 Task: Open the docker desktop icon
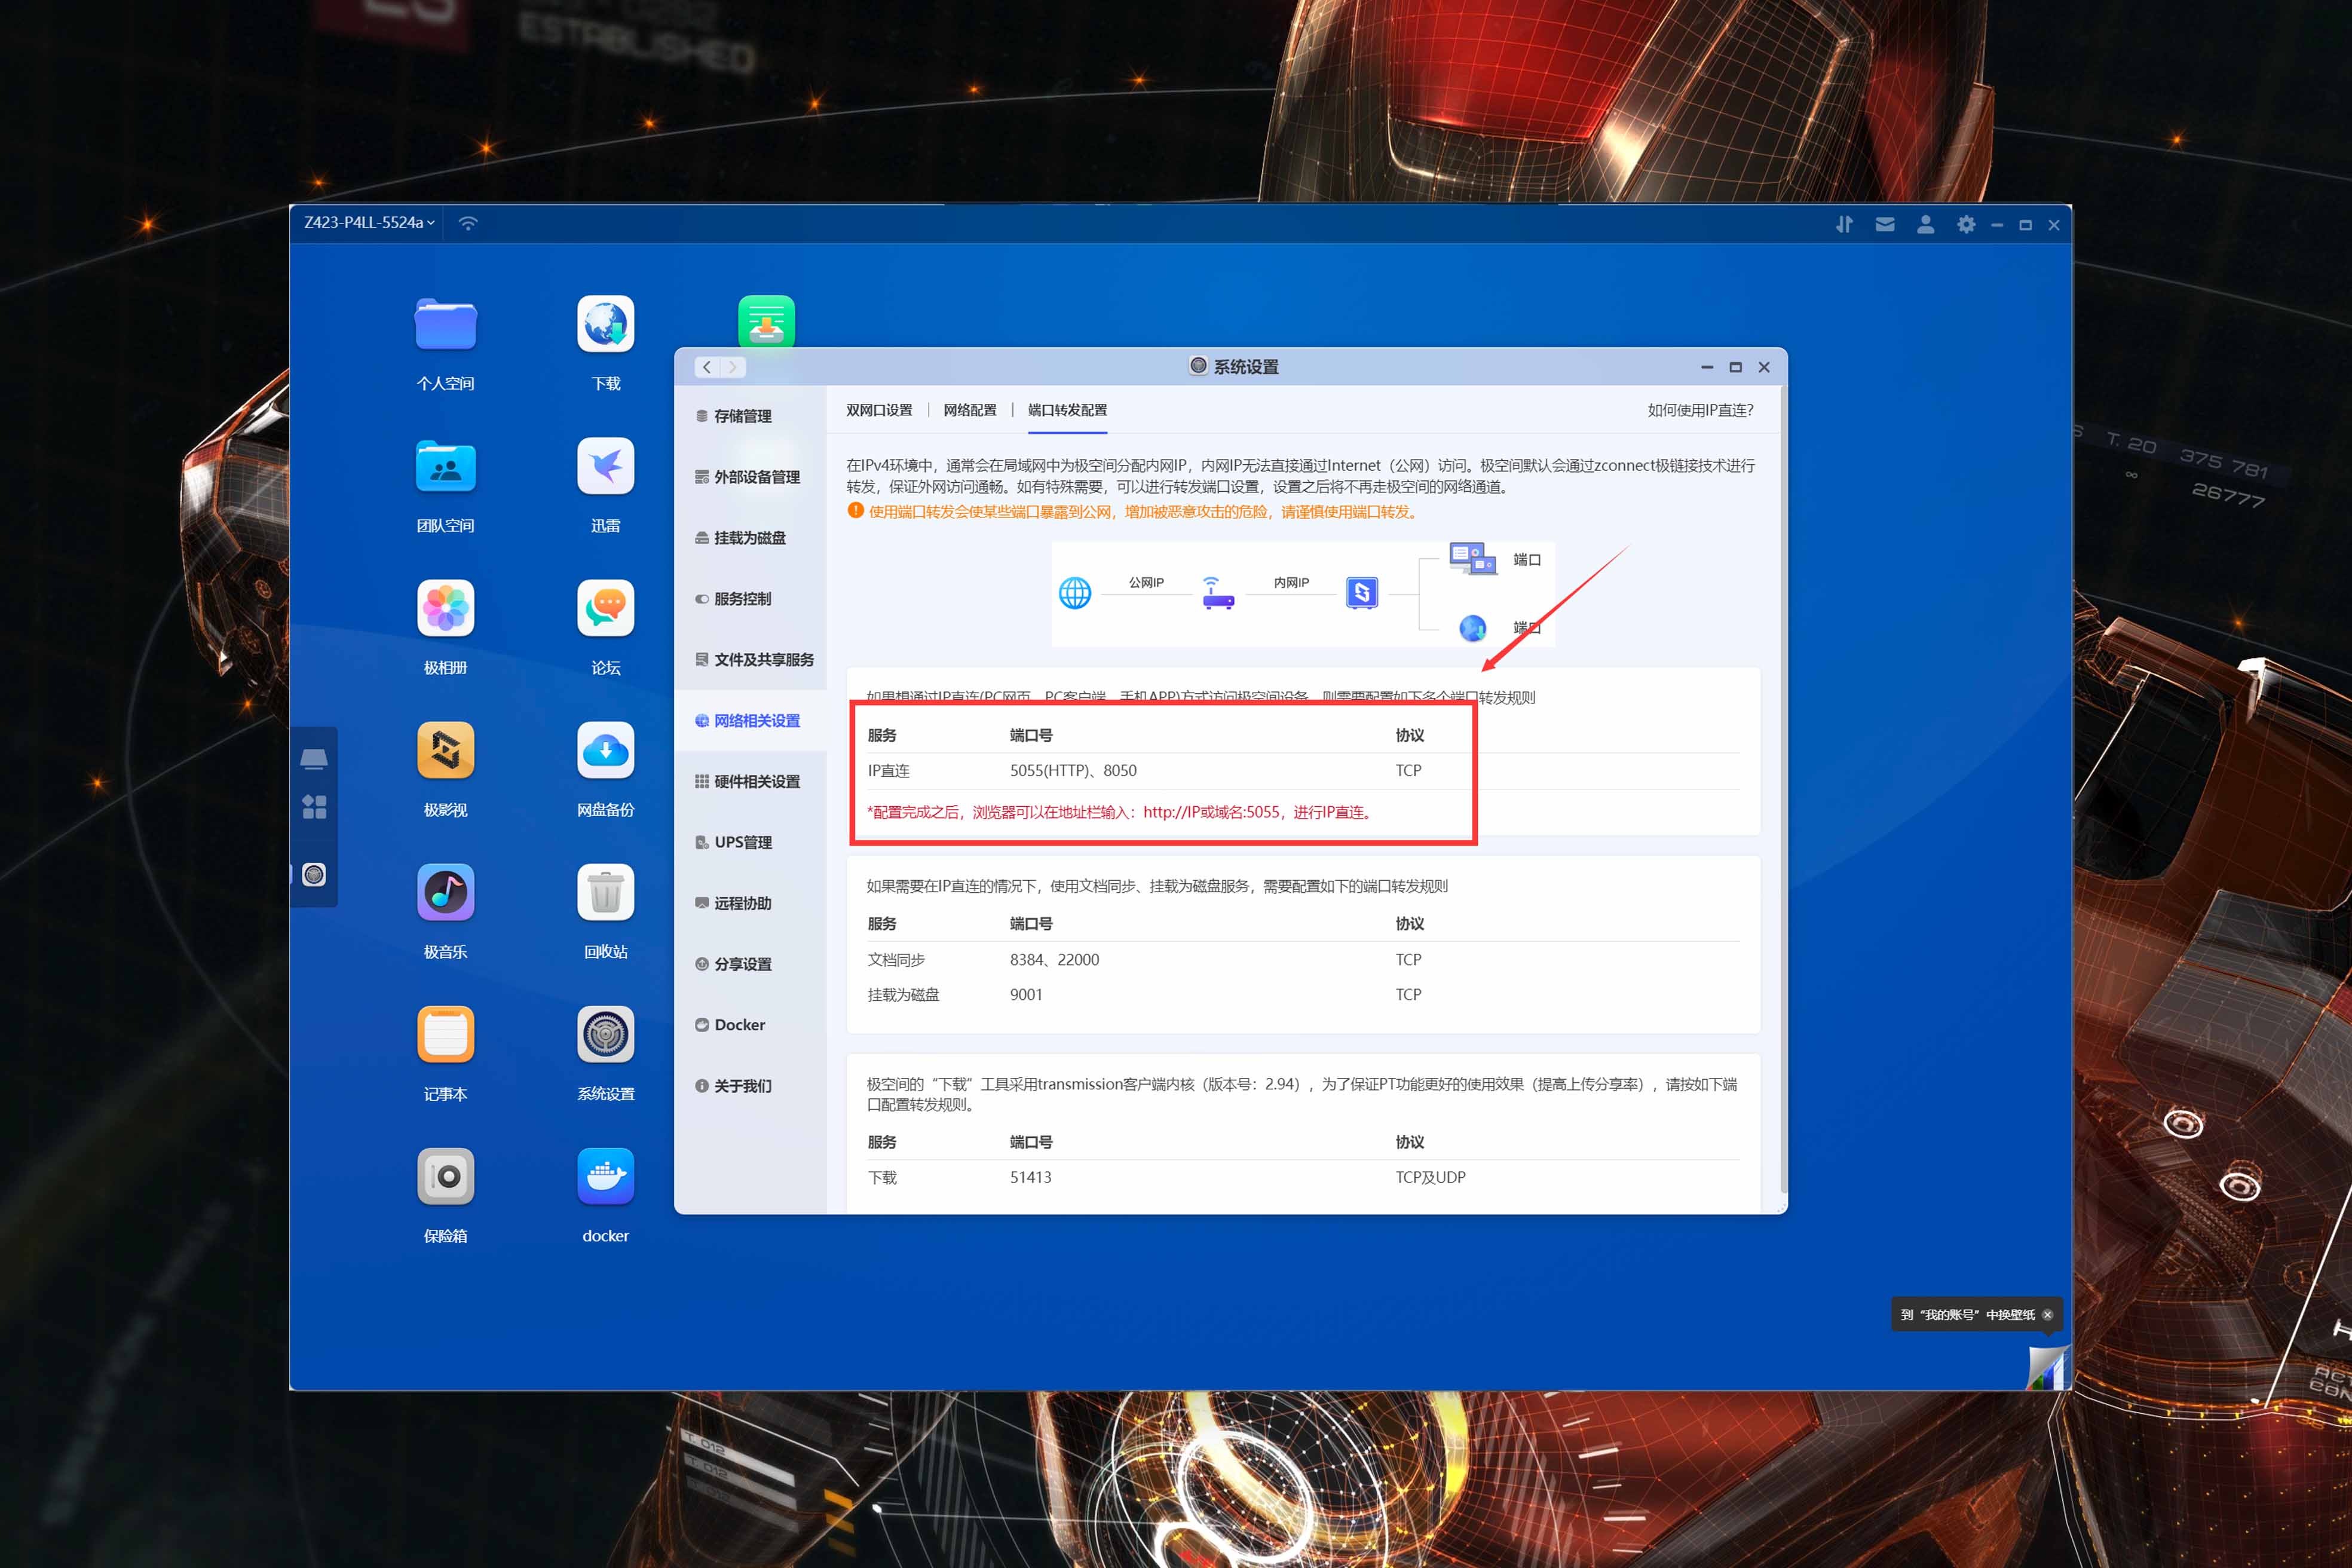pyautogui.click(x=605, y=1176)
